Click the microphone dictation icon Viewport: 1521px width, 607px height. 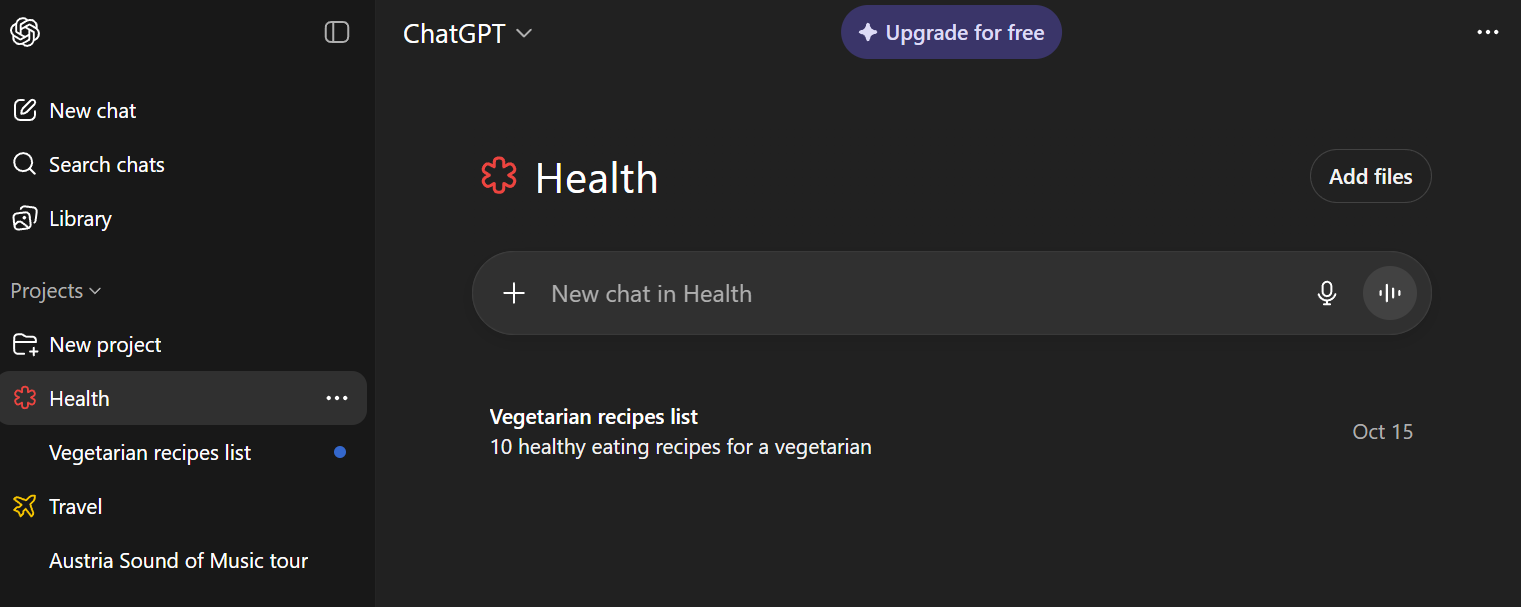1327,293
